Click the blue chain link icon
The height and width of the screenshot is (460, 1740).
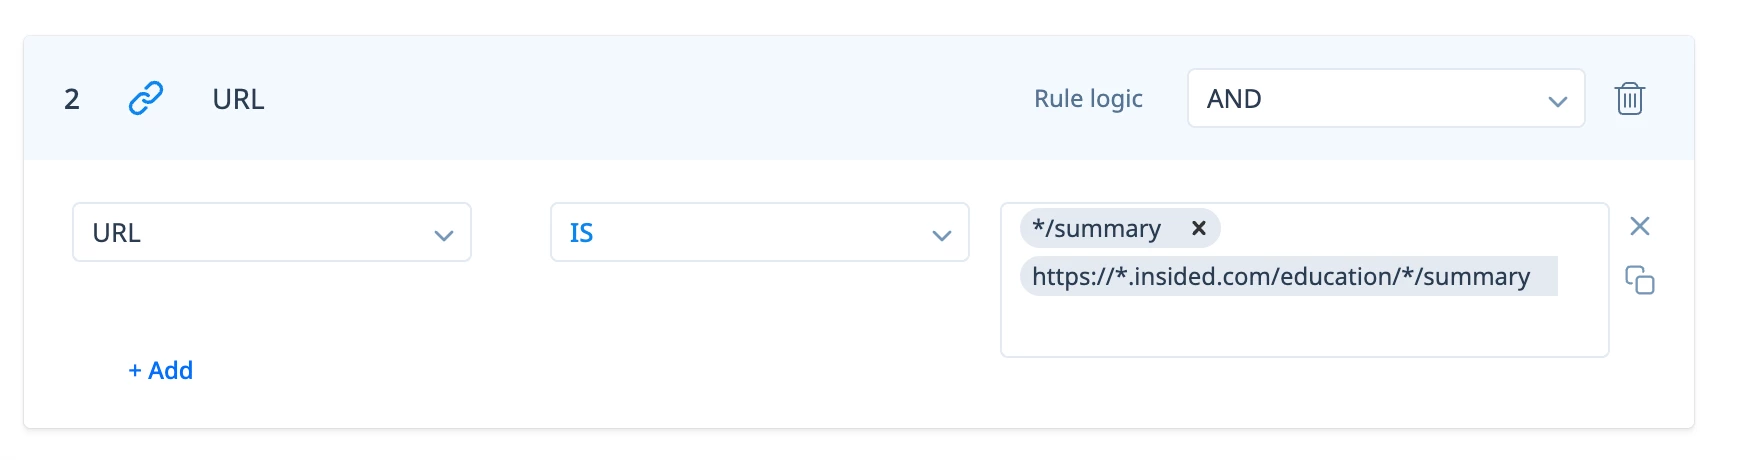(x=146, y=98)
